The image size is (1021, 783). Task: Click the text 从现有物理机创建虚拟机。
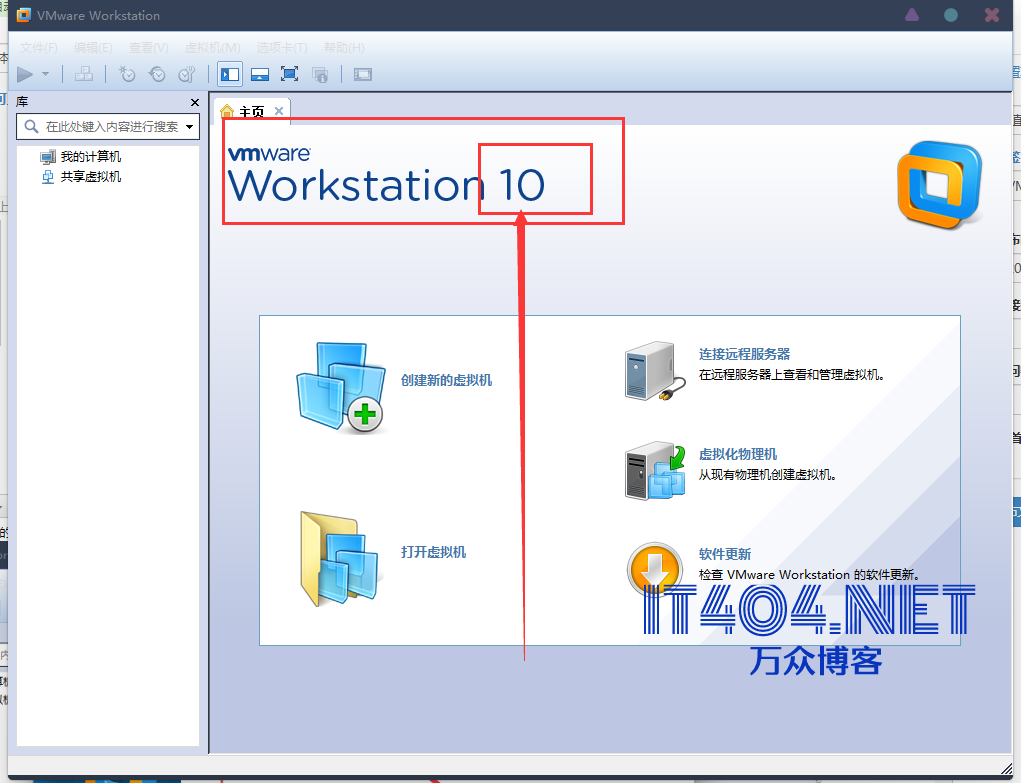(x=767, y=475)
